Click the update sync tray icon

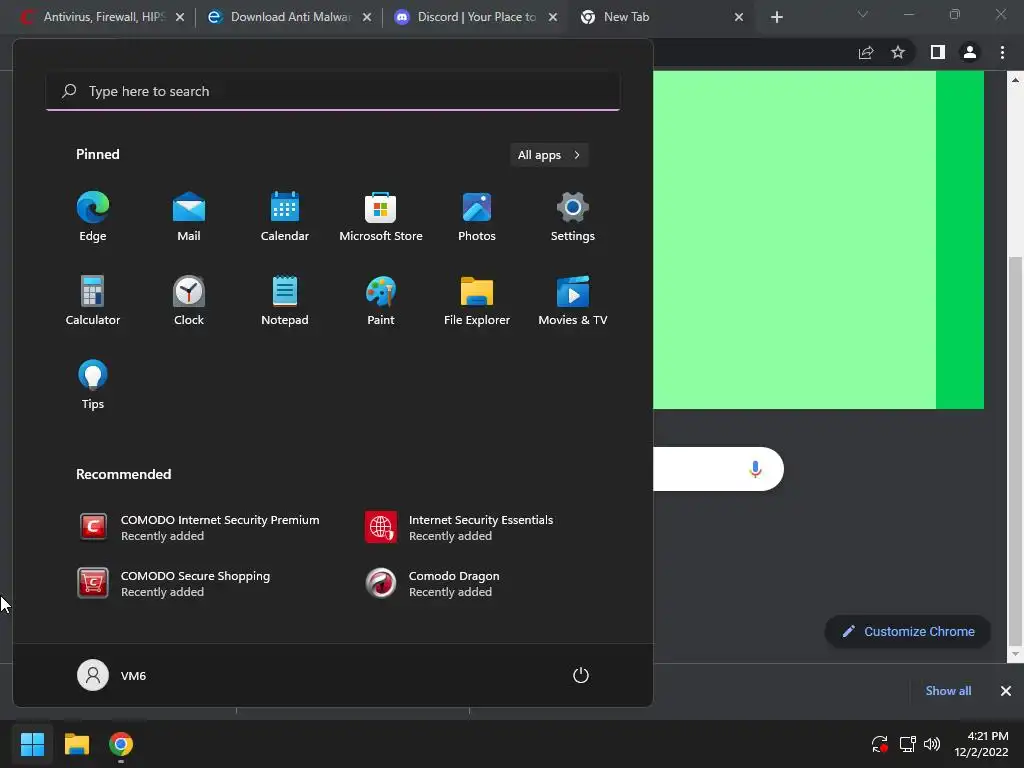(880, 744)
